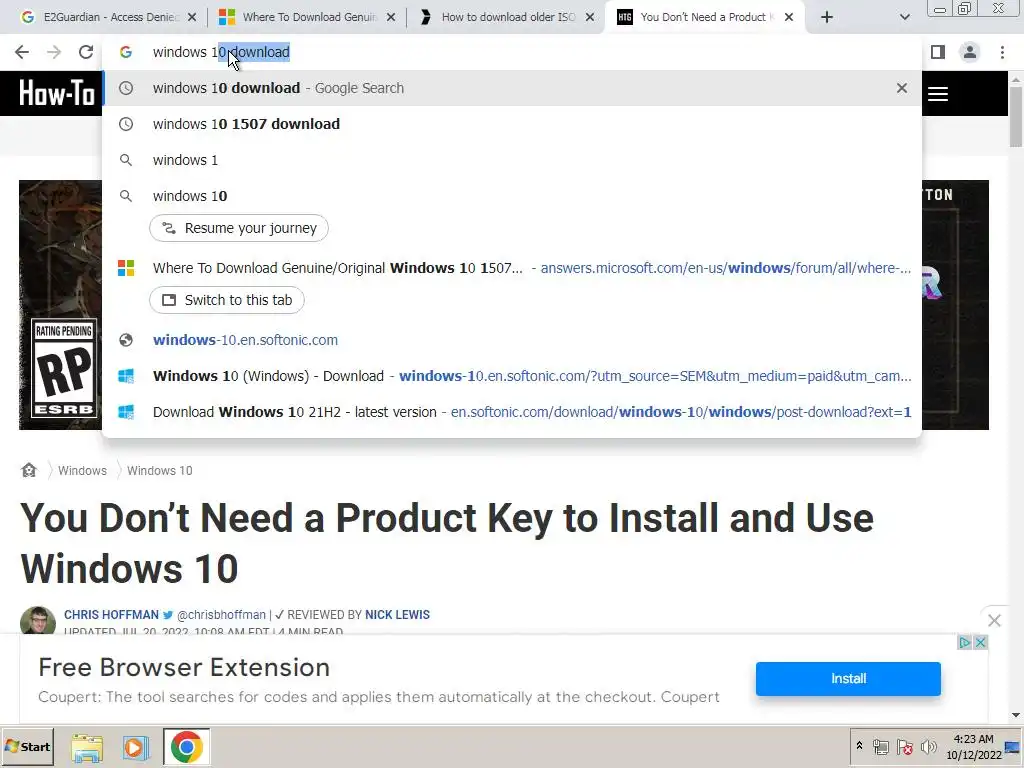Image resolution: width=1024 pixels, height=768 pixels.
Task: Open CHRIS HOFFMAN author link
Action: pyautogui.click(x=111, y=615)
